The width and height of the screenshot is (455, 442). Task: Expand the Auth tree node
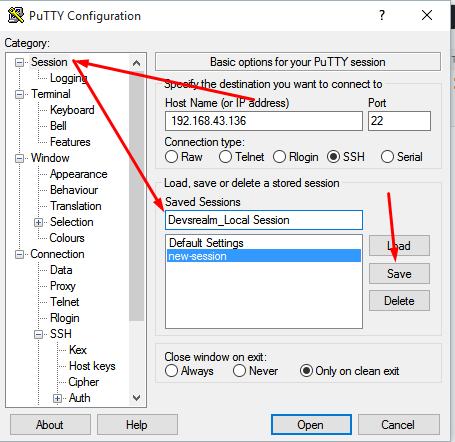[x=57, y=398]
